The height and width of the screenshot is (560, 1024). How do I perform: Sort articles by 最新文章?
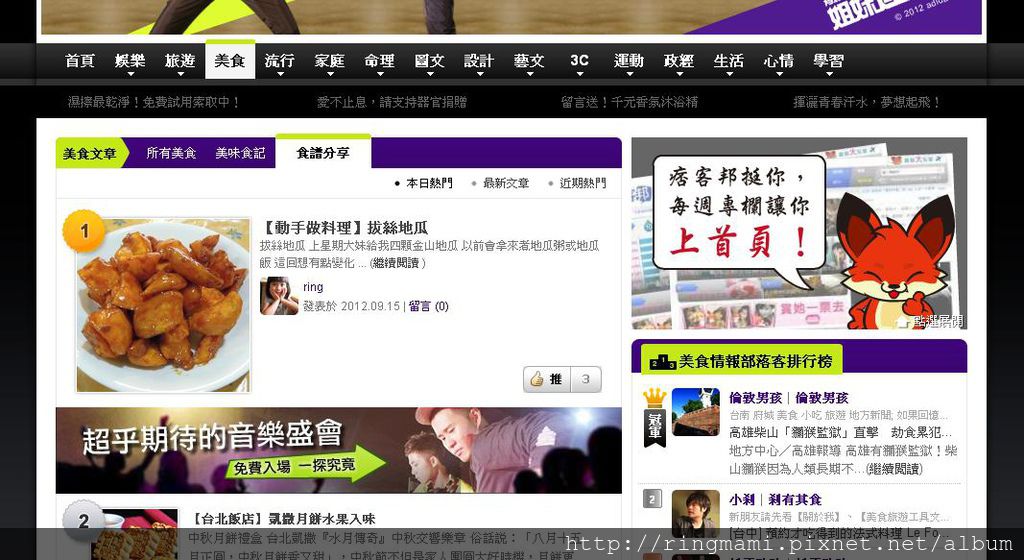point(506,183)
